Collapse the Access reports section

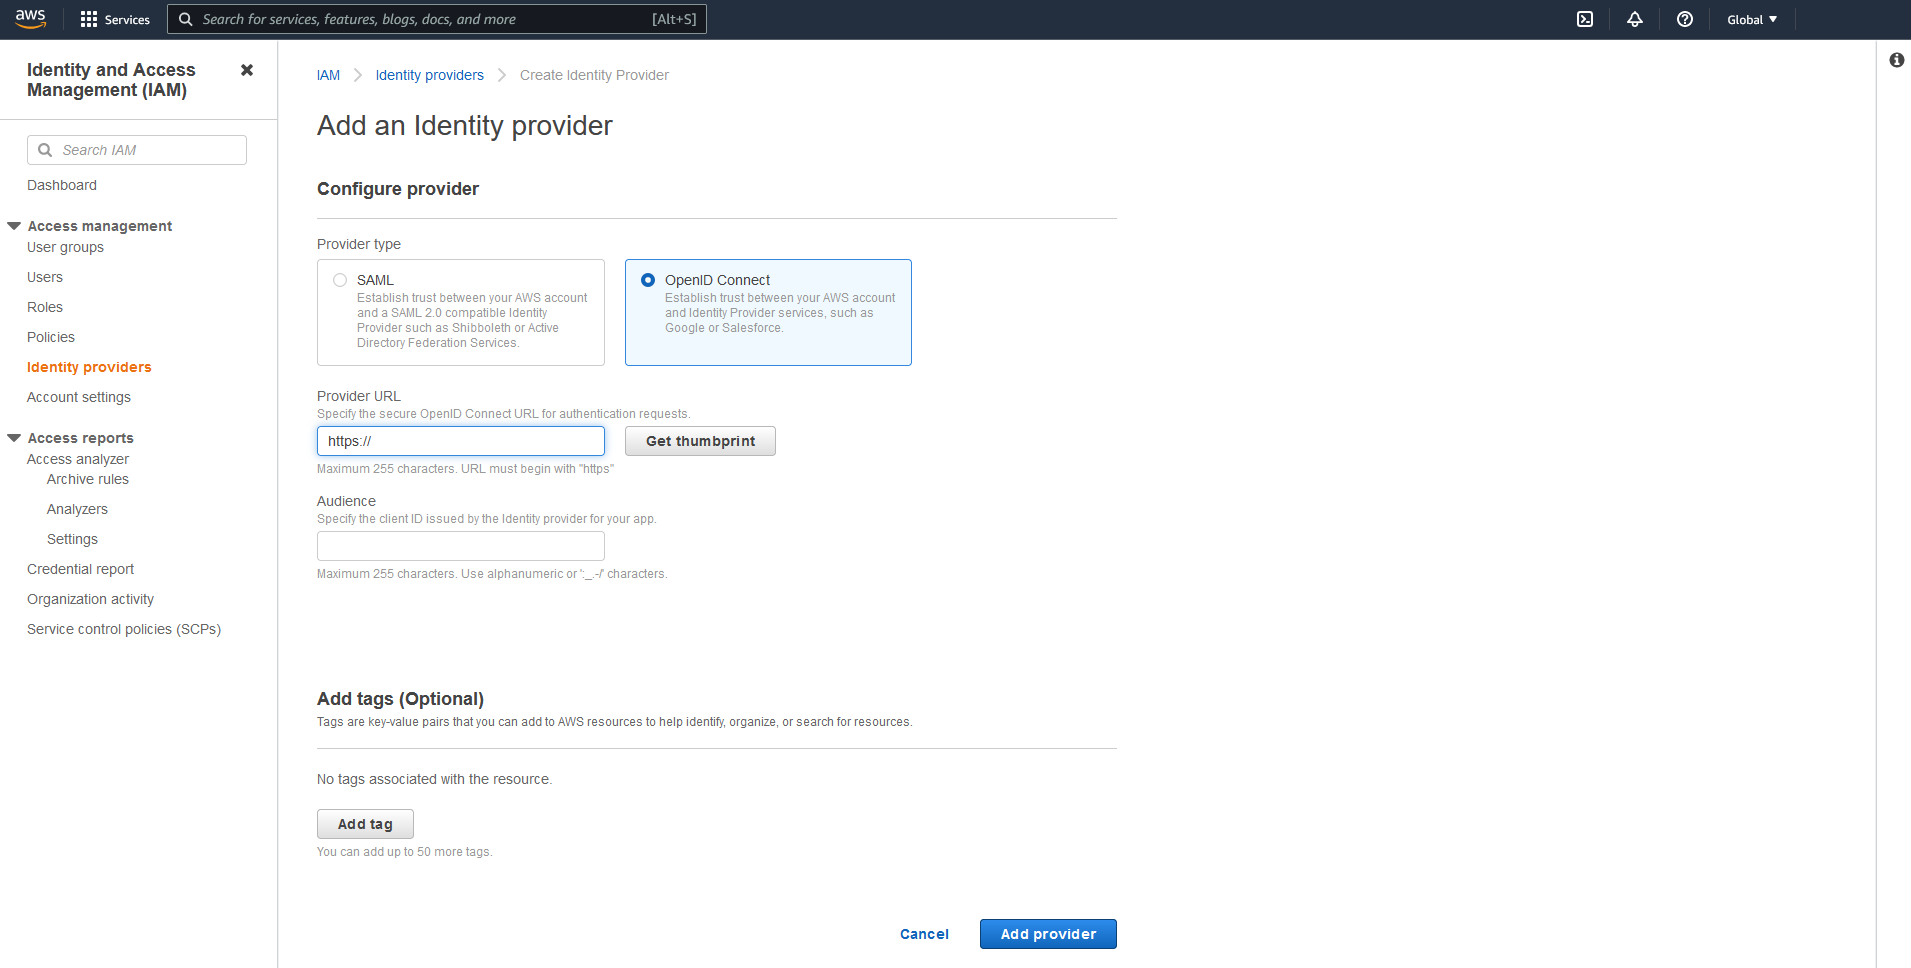coord(14,438)
